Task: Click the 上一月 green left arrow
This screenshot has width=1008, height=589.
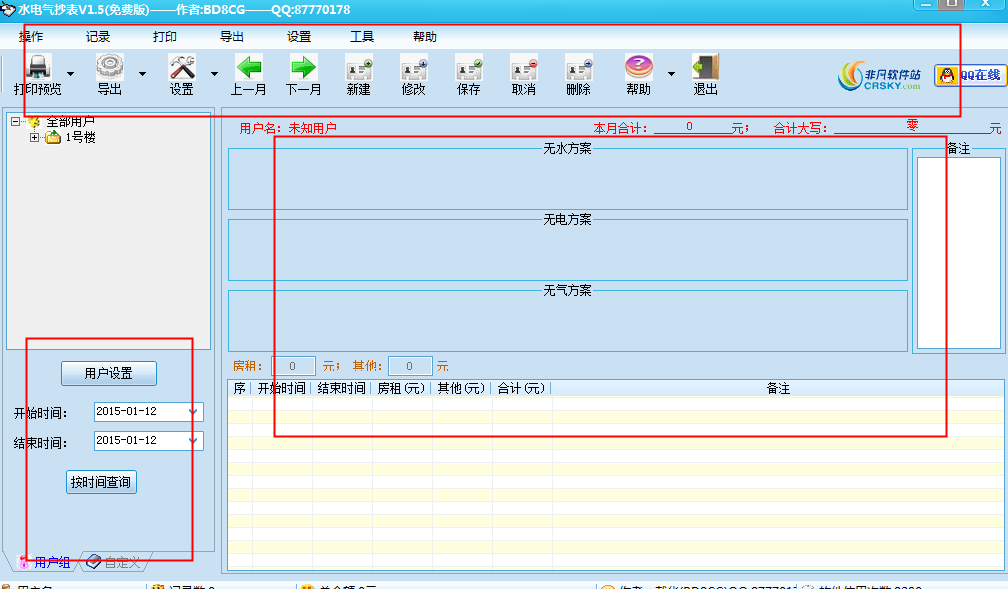Action: pos(249,69)
